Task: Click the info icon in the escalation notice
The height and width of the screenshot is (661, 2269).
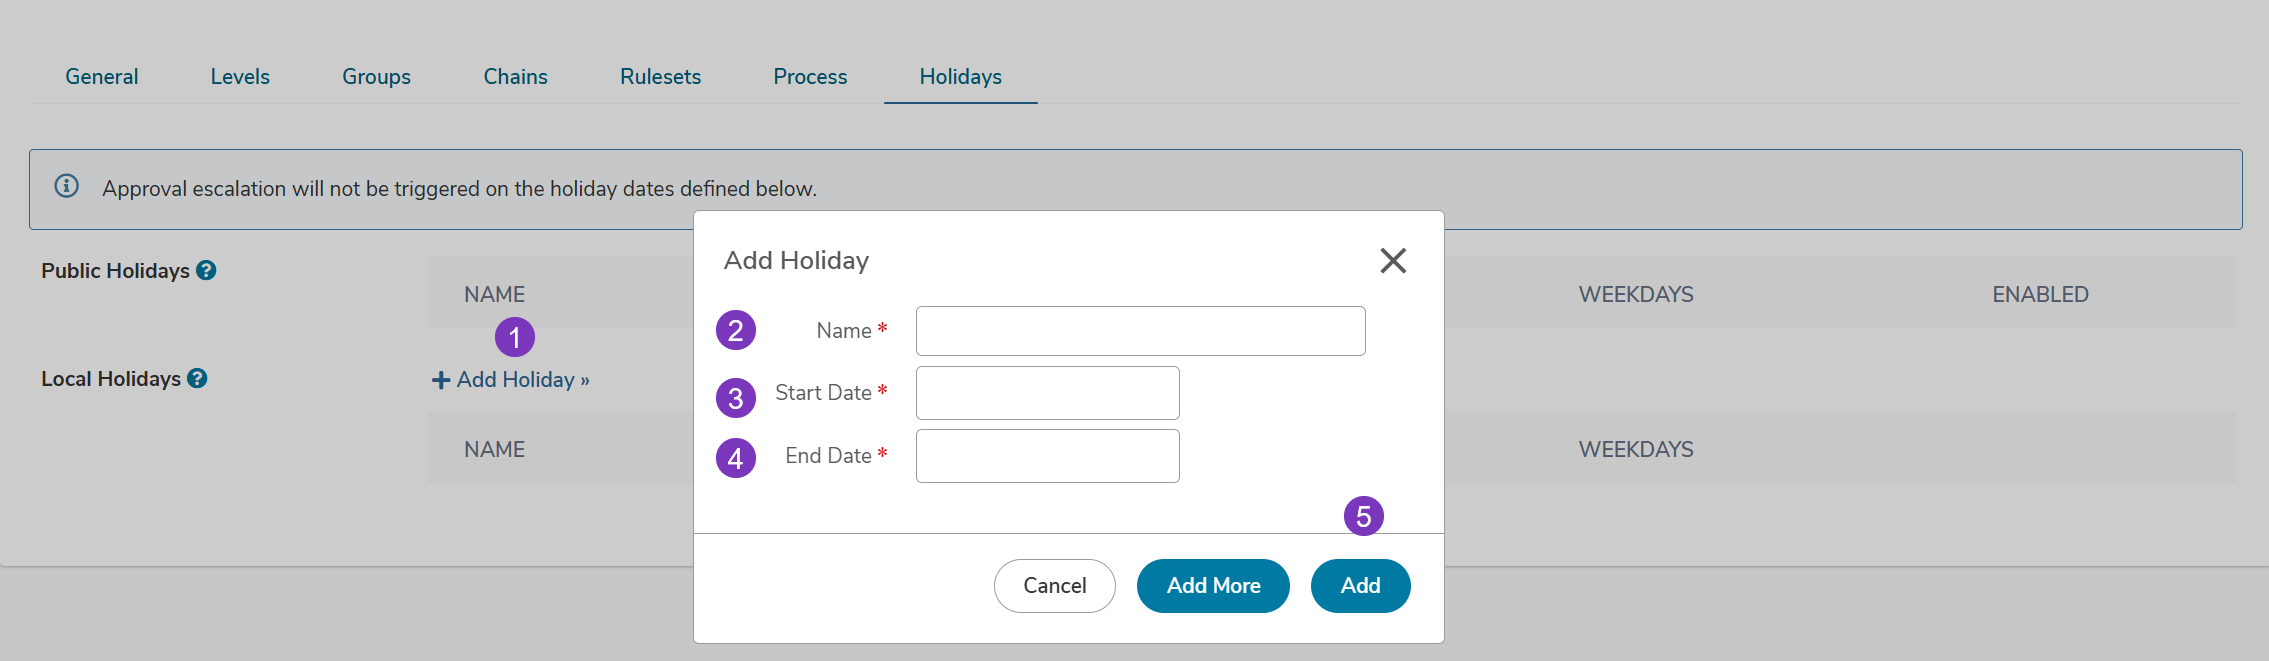Action: pyautogui.click(x=67, y=186)
